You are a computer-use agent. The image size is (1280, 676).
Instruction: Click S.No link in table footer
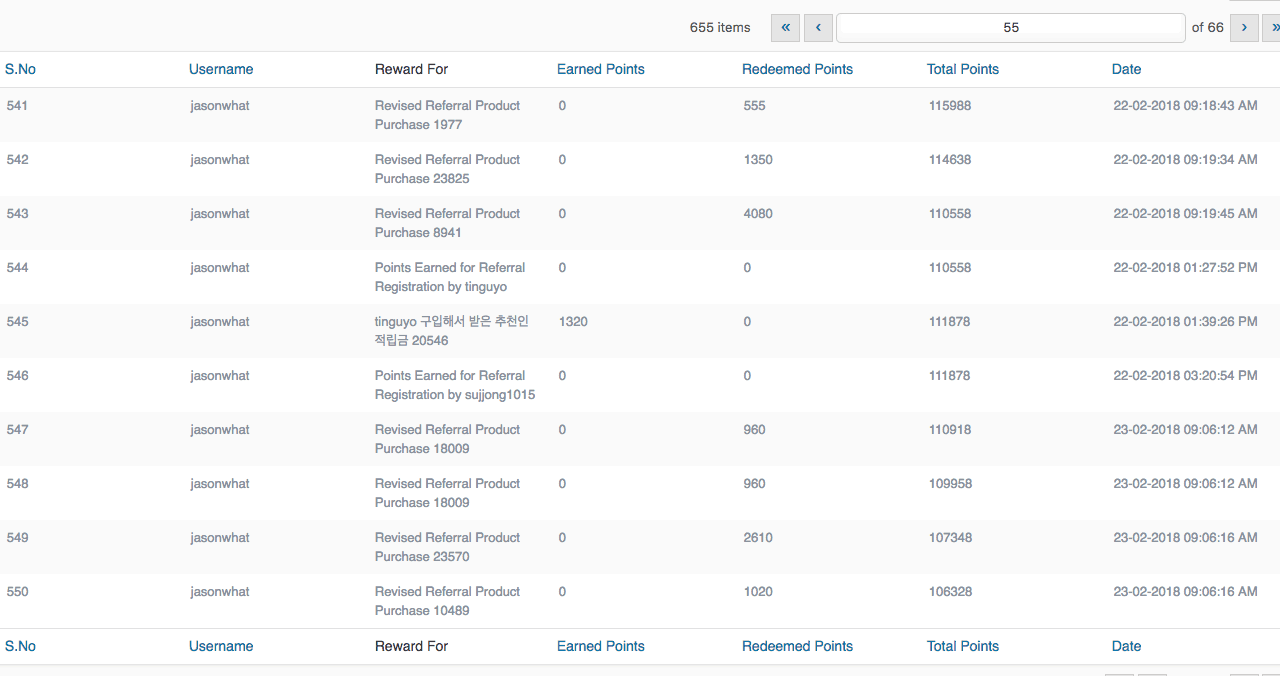click(20, 646)
